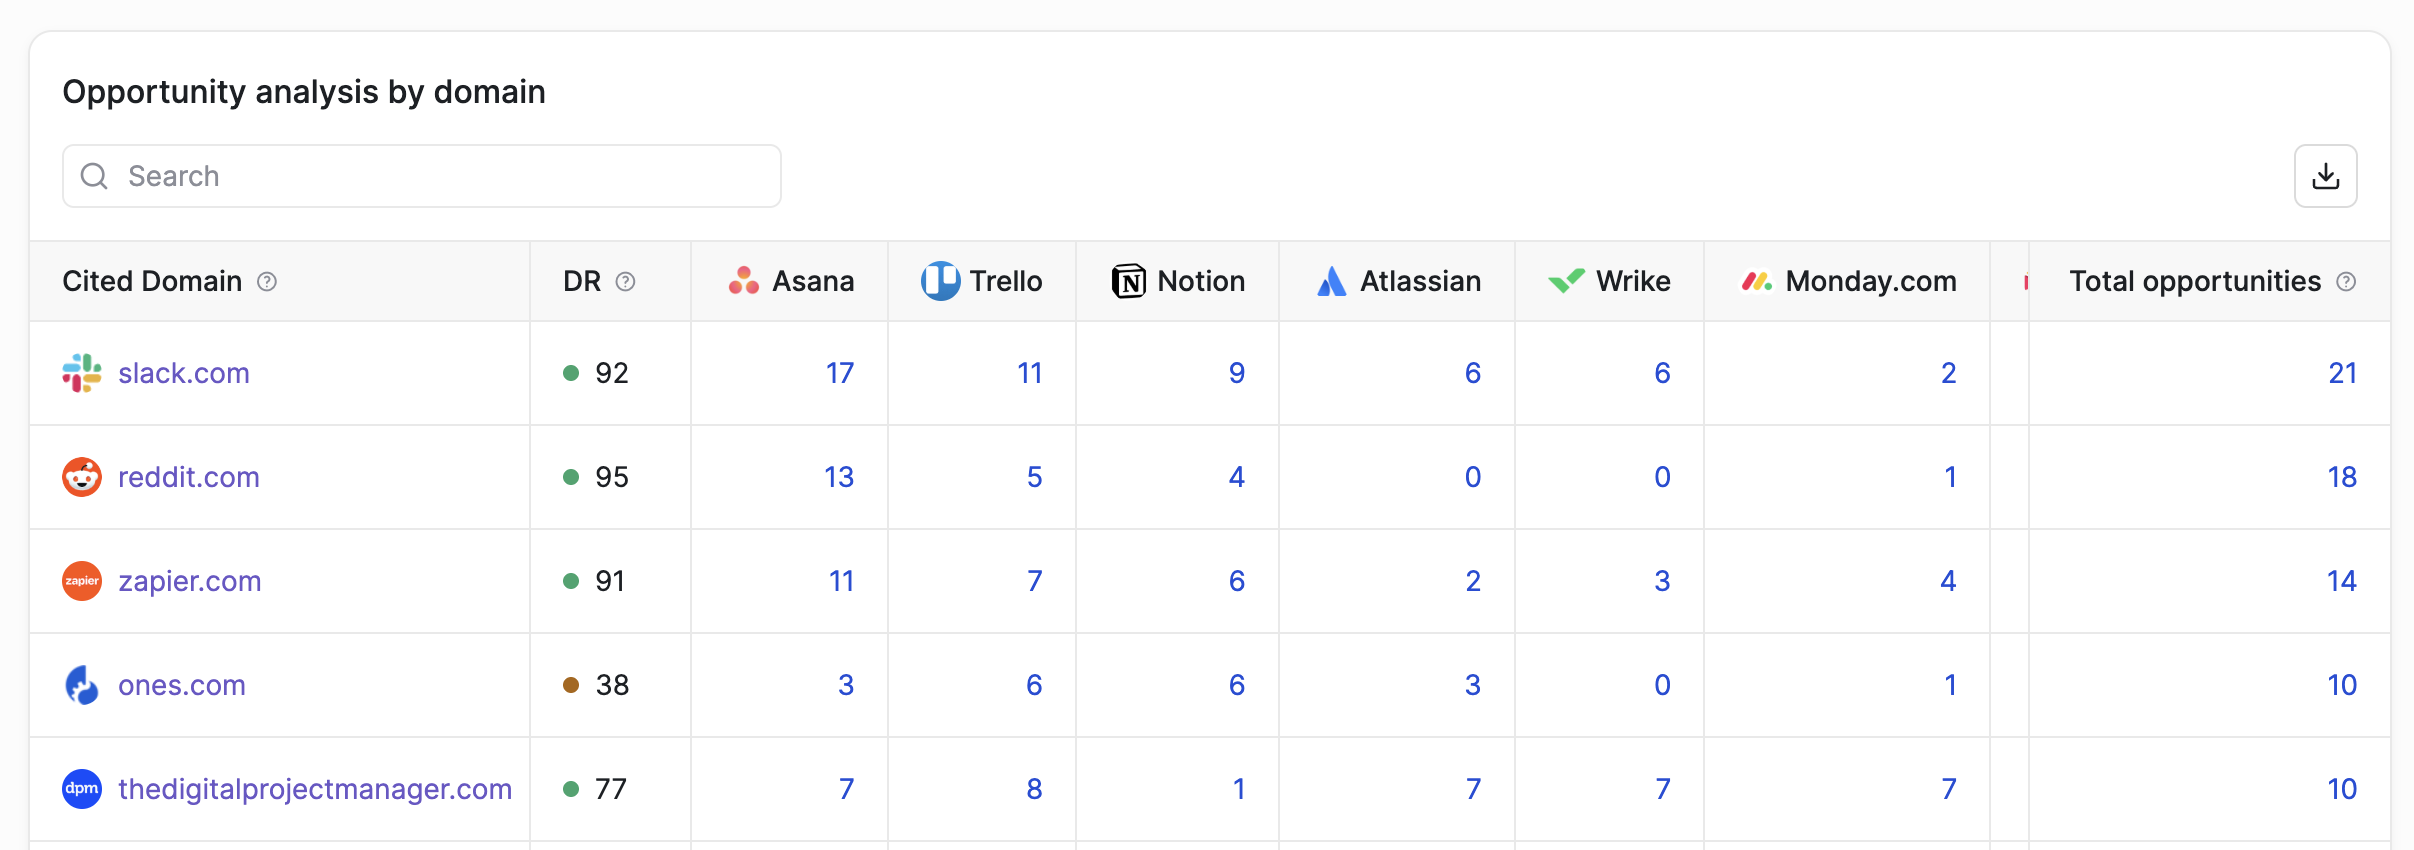The width and height of the screenshot is (2414, 850).
Task: Click zapier.com total opportunities 14
Action: (2342, 581)
